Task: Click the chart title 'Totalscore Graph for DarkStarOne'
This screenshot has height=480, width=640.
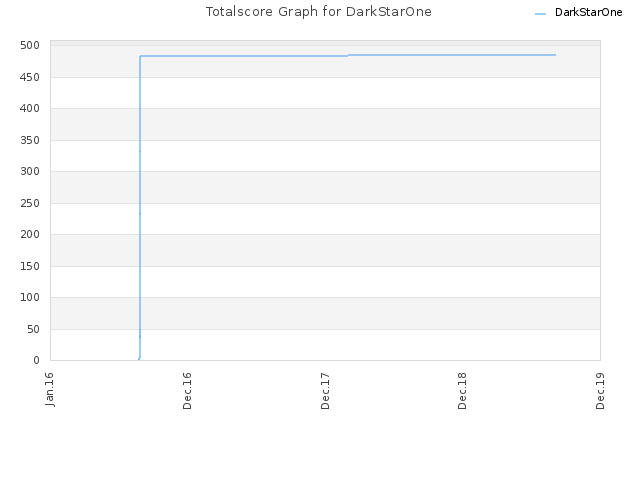Action: pos(318,11)
